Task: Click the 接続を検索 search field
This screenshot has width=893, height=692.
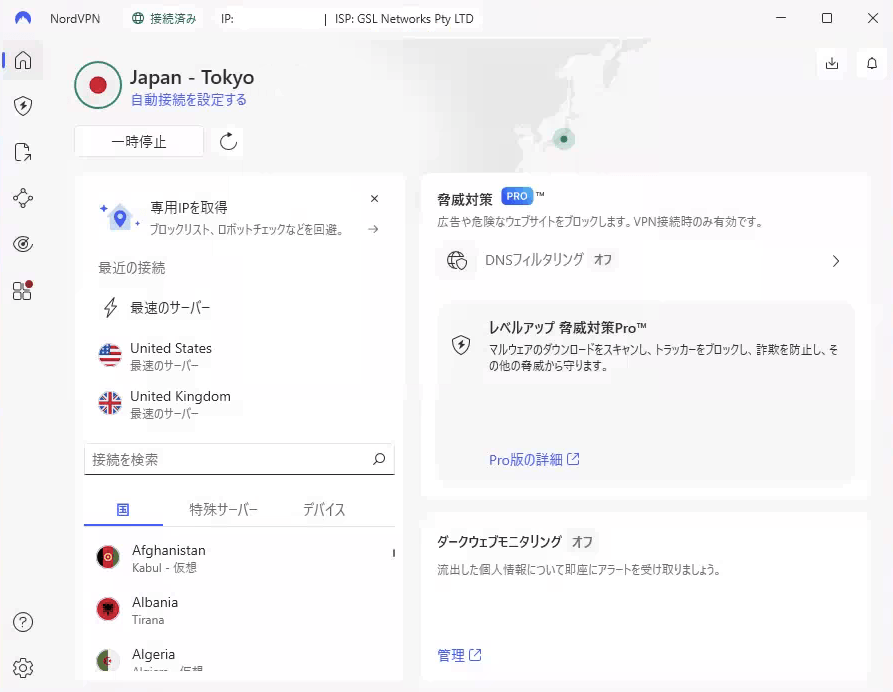Action: coord(228,460)
